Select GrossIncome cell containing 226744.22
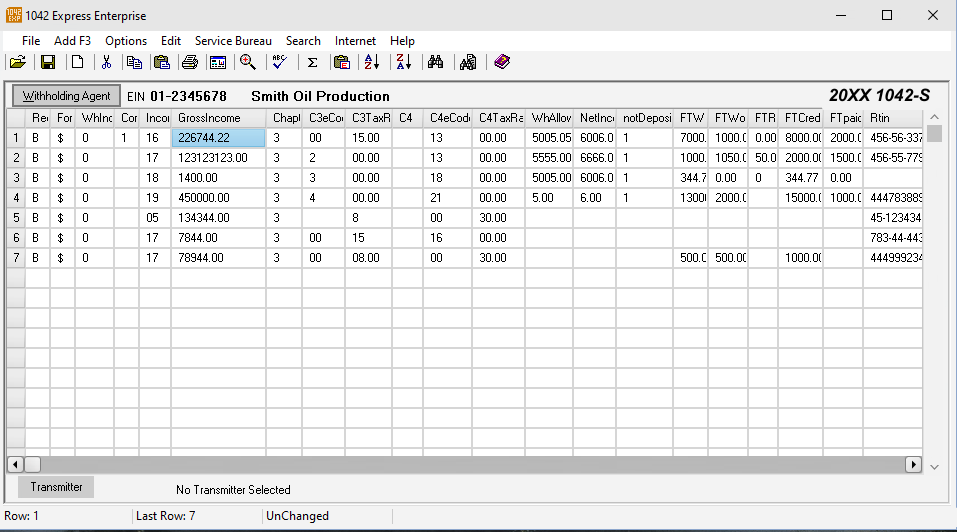The height and width of the screenshot is (532, 957). pos(218,138)
